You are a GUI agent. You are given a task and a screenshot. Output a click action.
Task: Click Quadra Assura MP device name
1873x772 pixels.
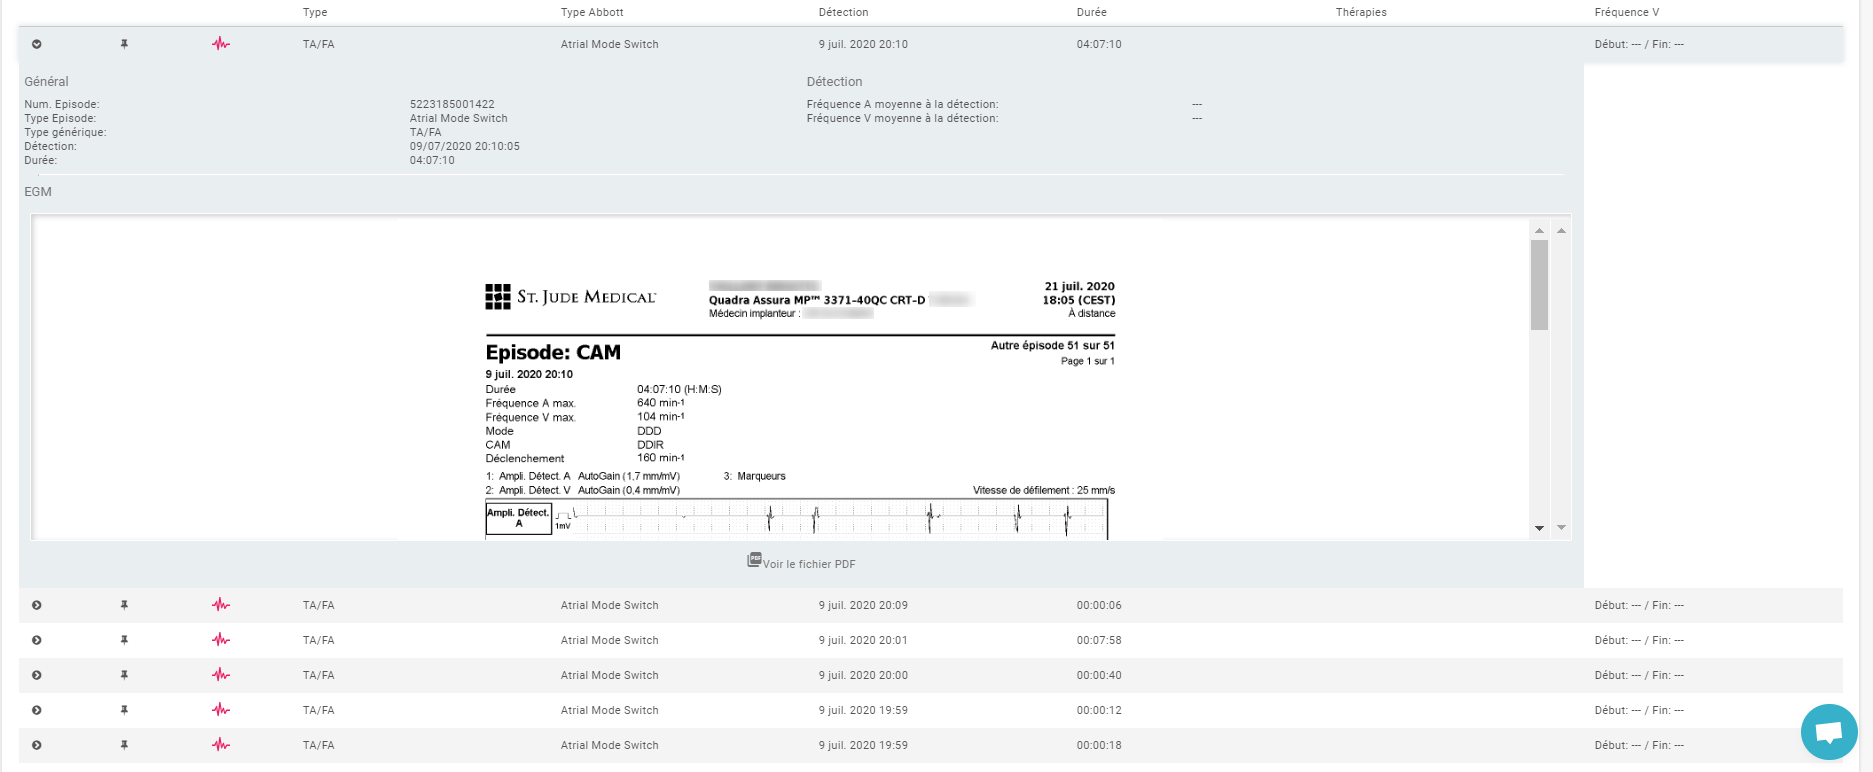point(817,300)
